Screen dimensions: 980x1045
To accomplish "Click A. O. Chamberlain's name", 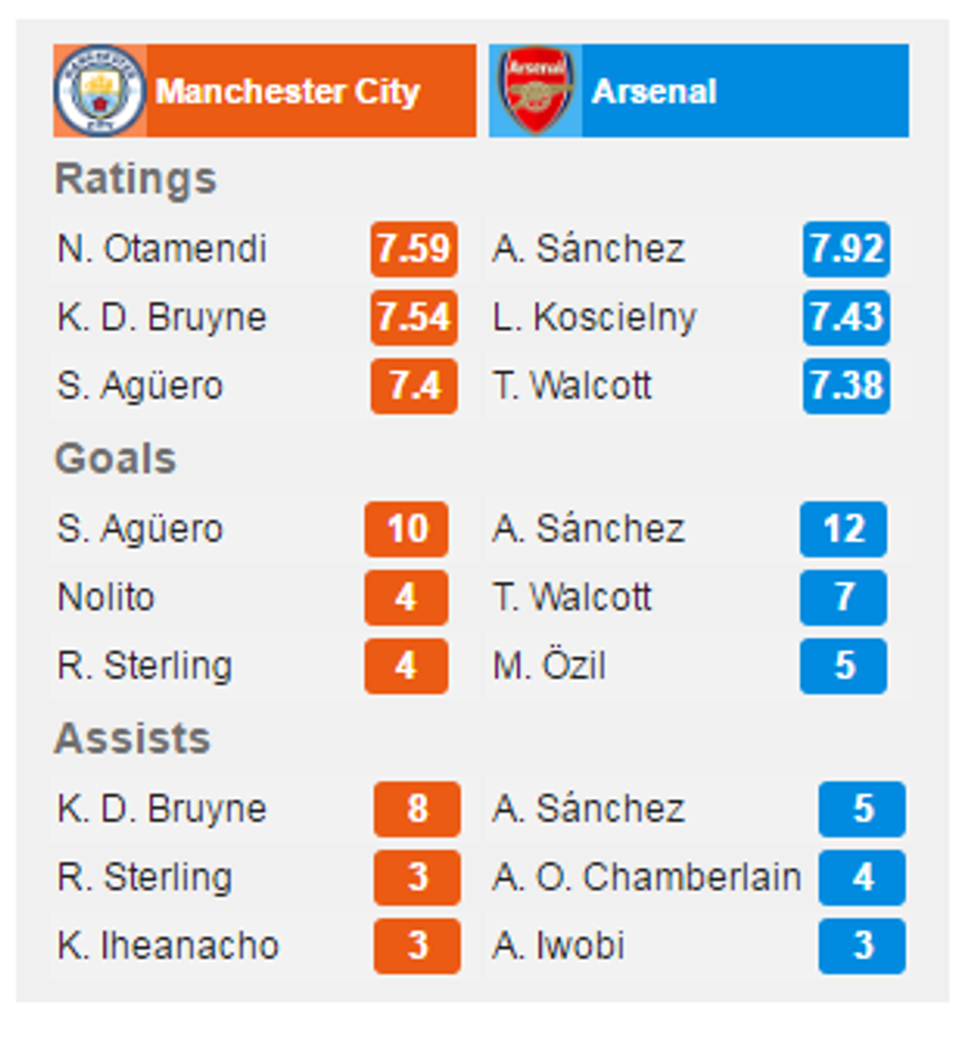I will (646, 877).
